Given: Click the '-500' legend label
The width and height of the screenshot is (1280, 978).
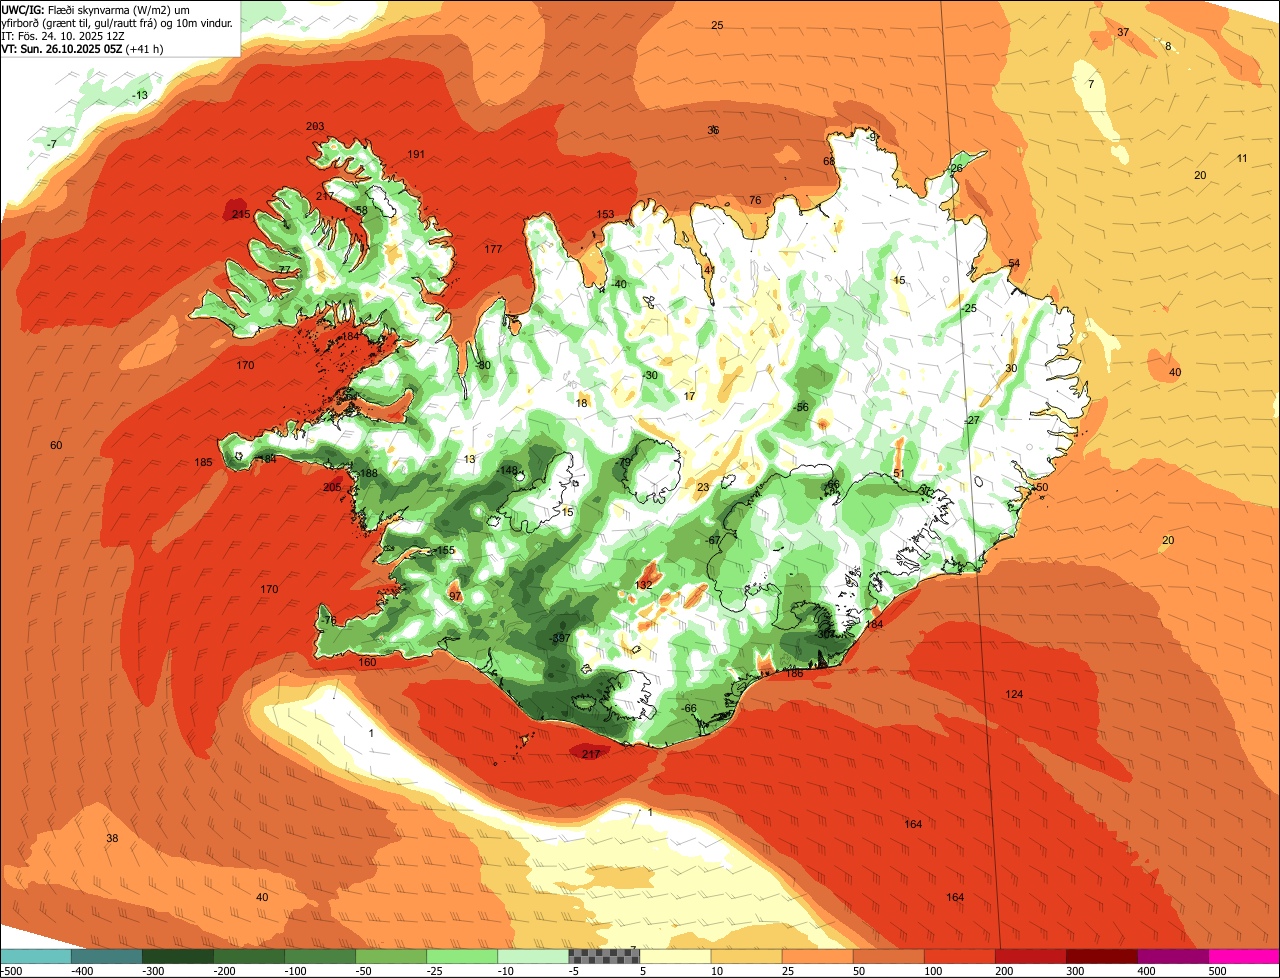Looking at the screenshot, I should point(11,971).
